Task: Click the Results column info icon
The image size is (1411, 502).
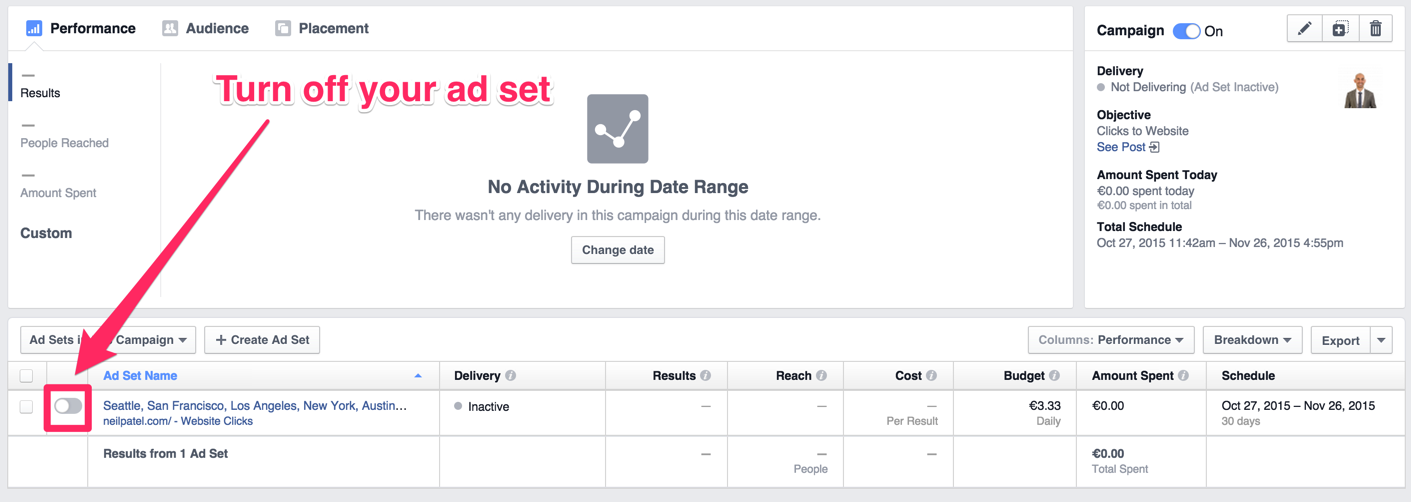Action: (705, 376)
